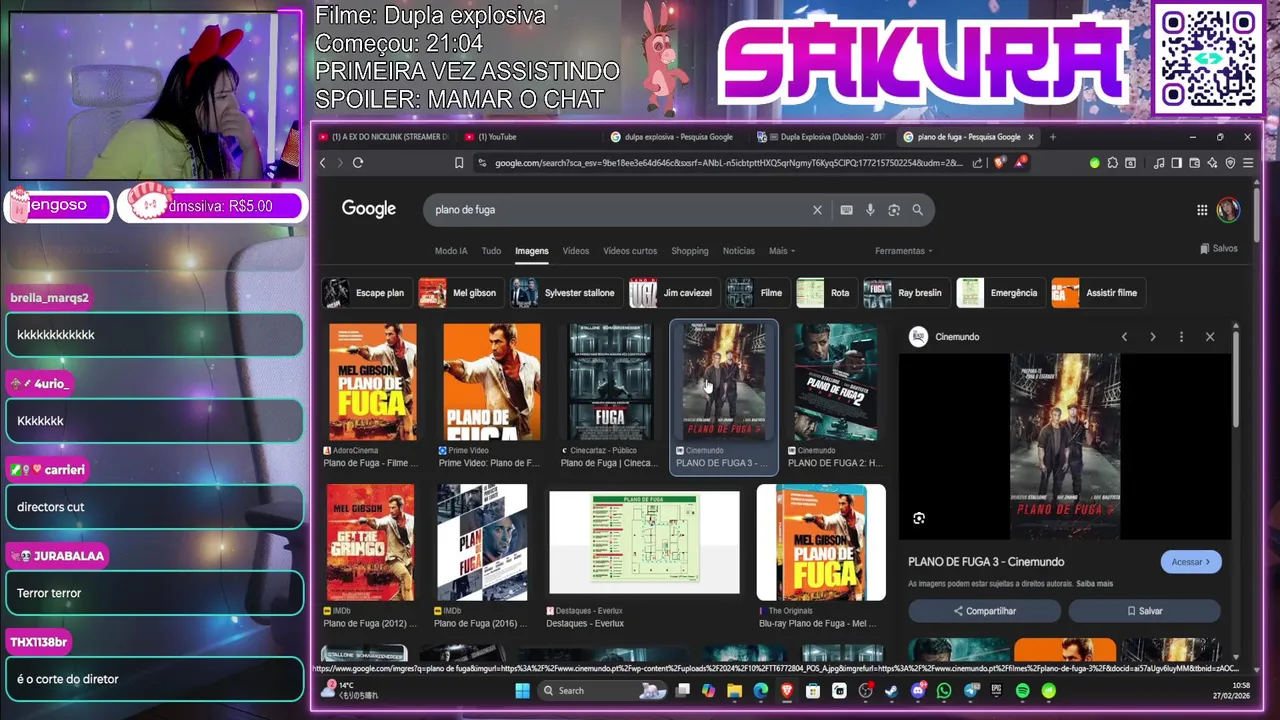Expand the Ferramentas tools dropdown
Screen dimensions: 1280x720
(903, 251)
